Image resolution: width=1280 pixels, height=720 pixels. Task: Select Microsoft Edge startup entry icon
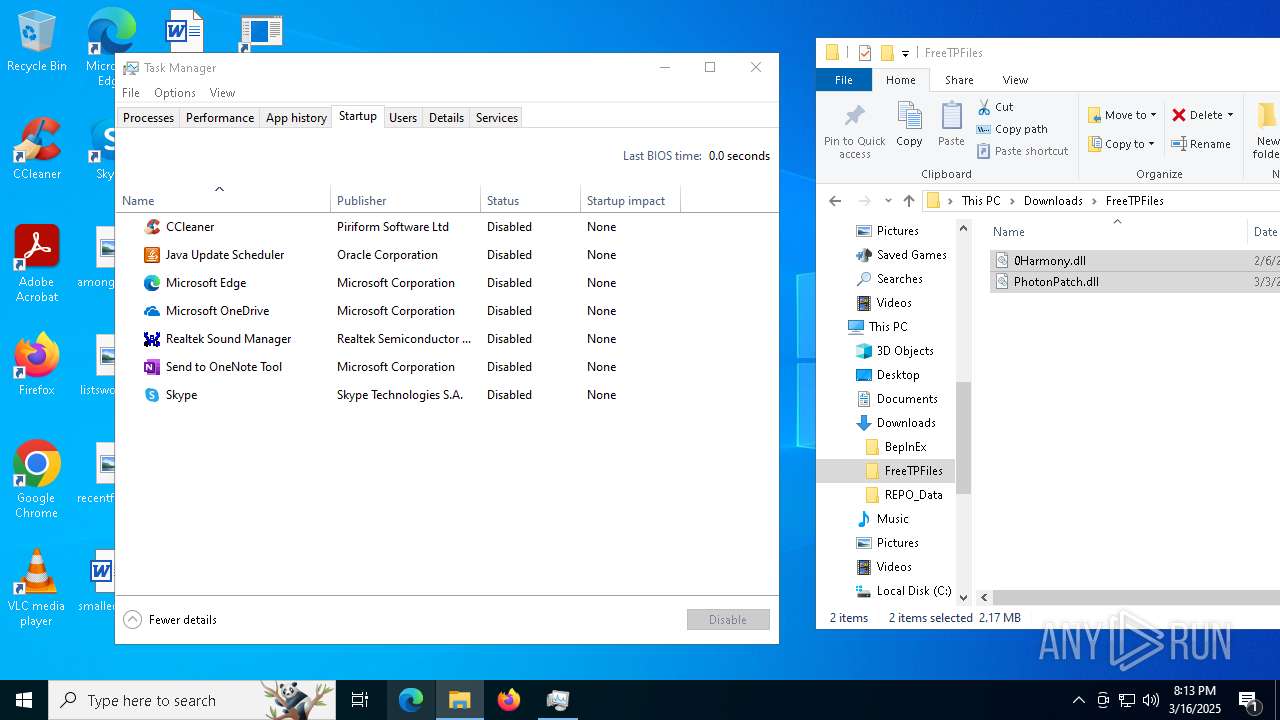coord(152,283)
